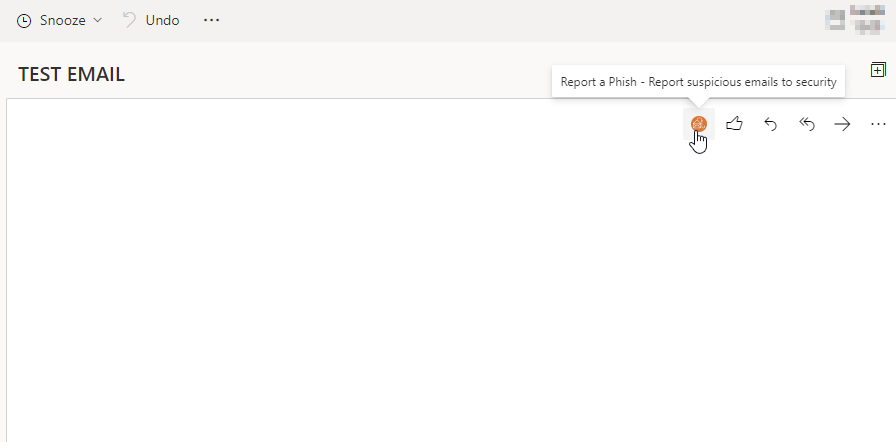Reply using the single curved arrow
This screenshot has width=896, height=442.
pyautogui.click(x=770, y=124)
